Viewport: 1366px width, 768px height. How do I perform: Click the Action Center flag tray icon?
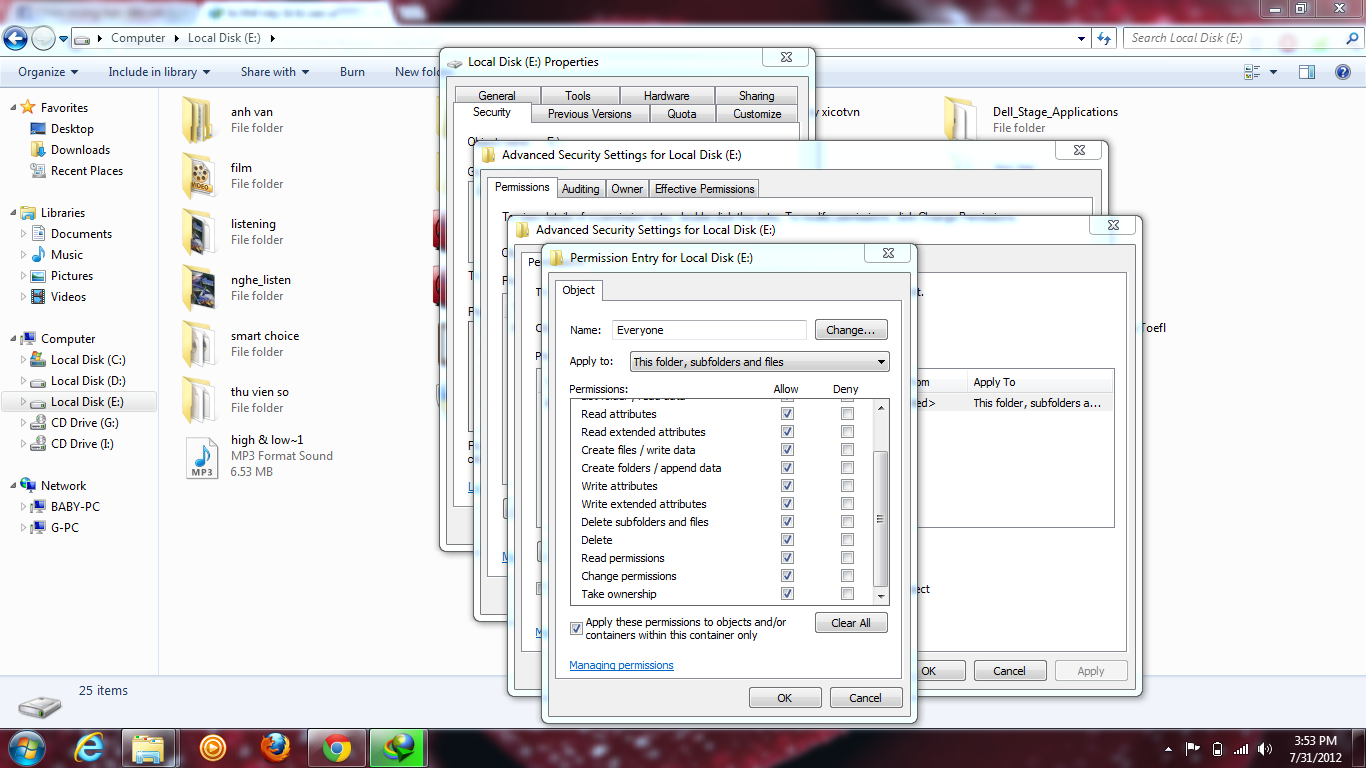(x=1193, y=748)
